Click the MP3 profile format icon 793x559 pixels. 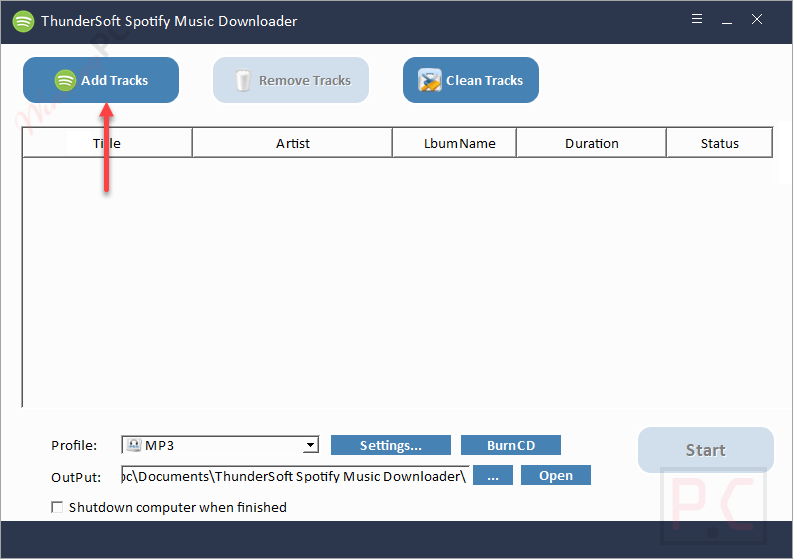(x=134, y=445)
